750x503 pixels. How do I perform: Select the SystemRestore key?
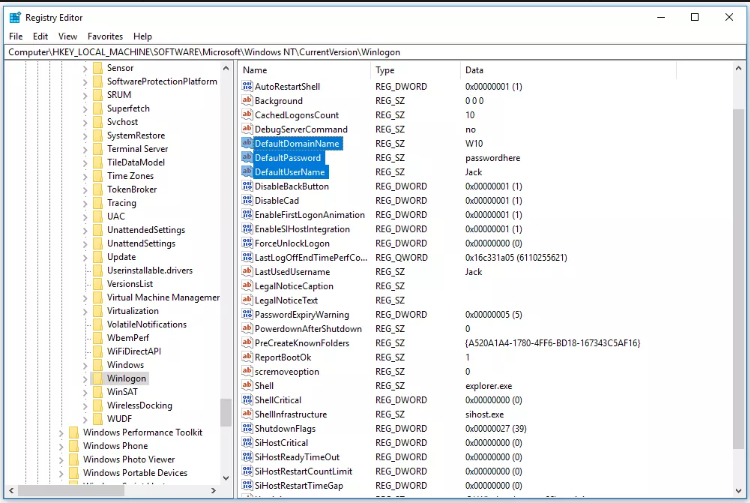136,135
